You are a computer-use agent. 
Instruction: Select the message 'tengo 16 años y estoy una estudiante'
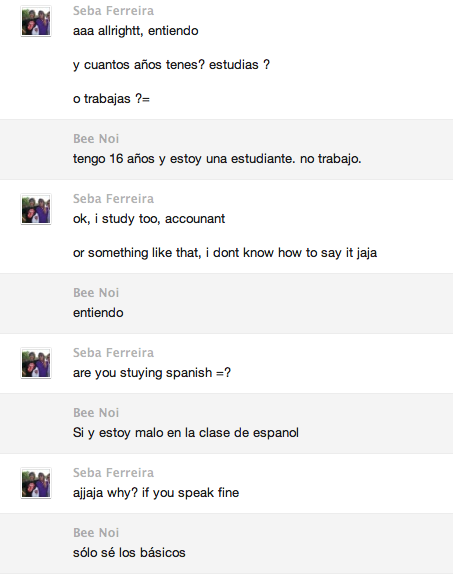pos(217,159)
